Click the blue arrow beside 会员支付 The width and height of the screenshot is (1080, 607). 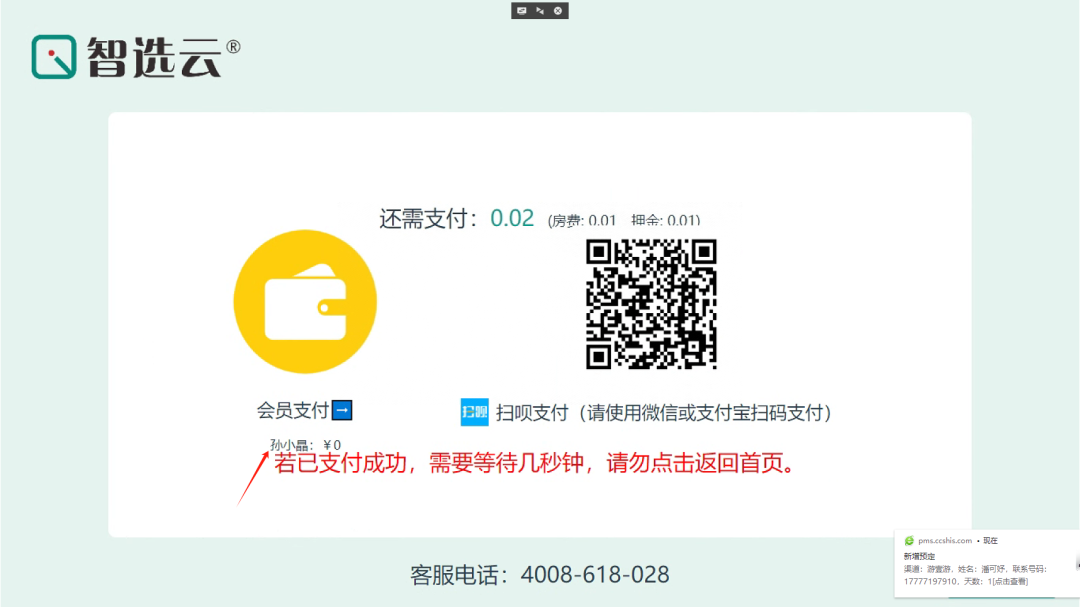click(342, 410)
